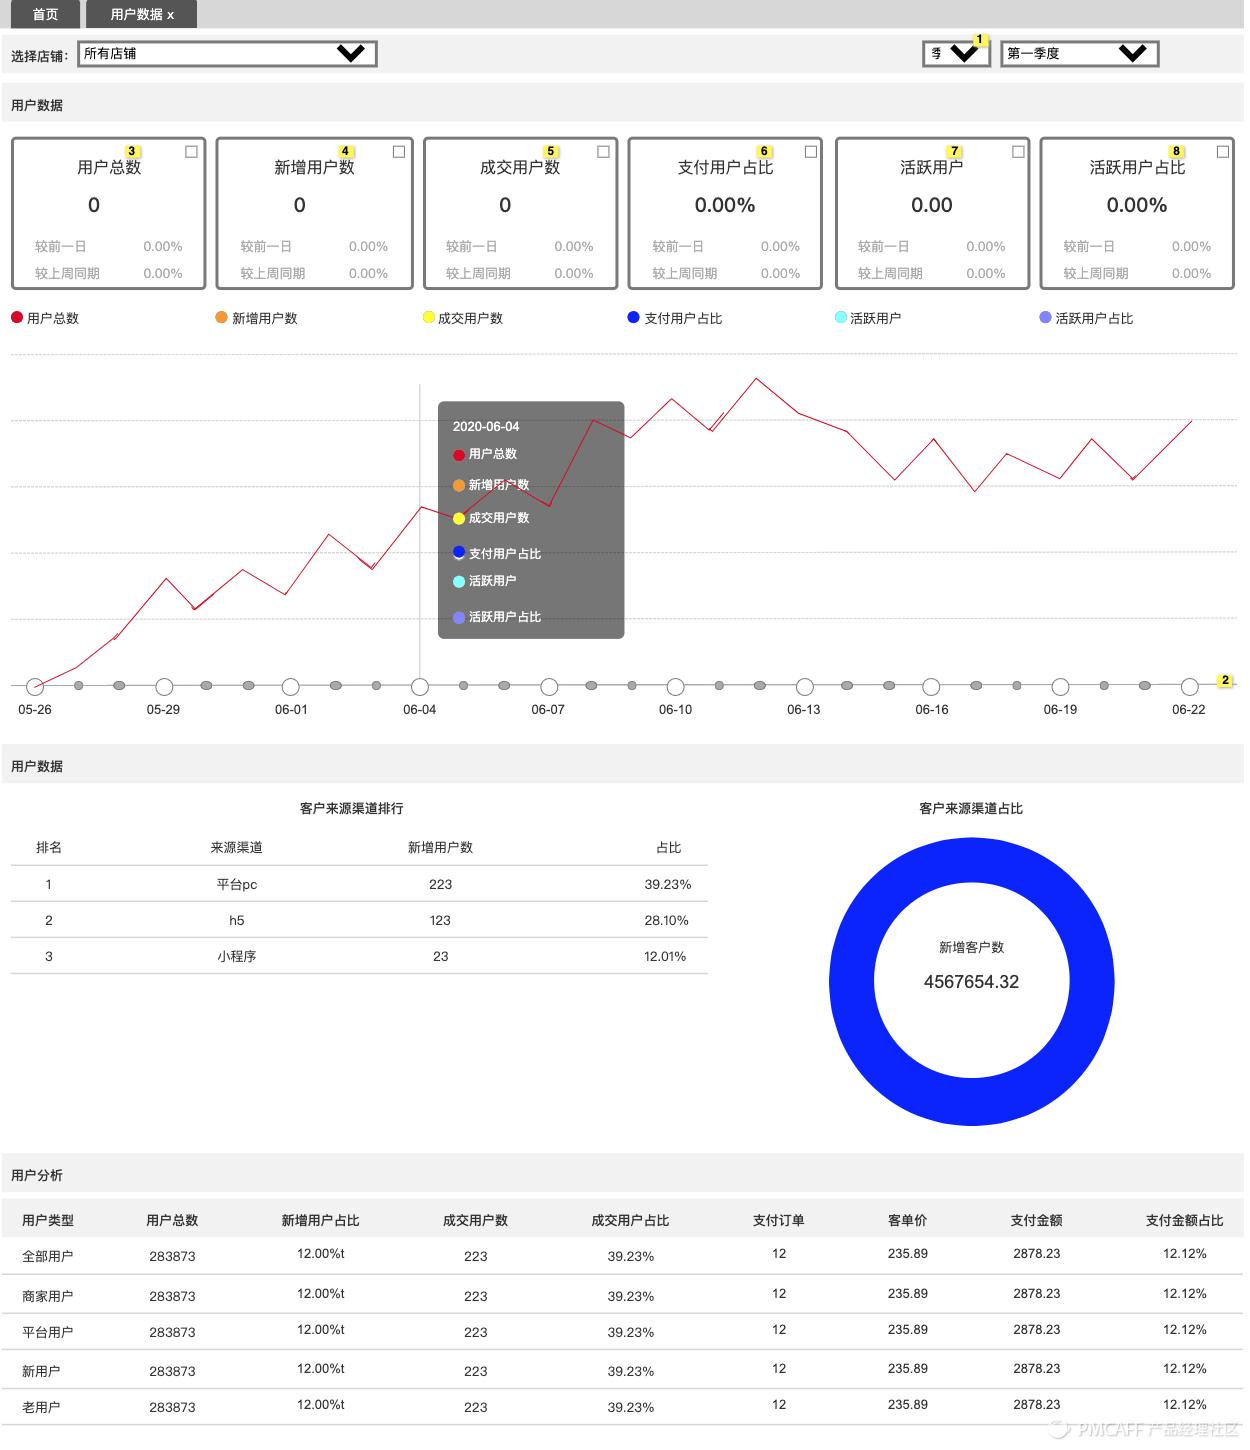Select the 06-04 timeline marker

420,687
